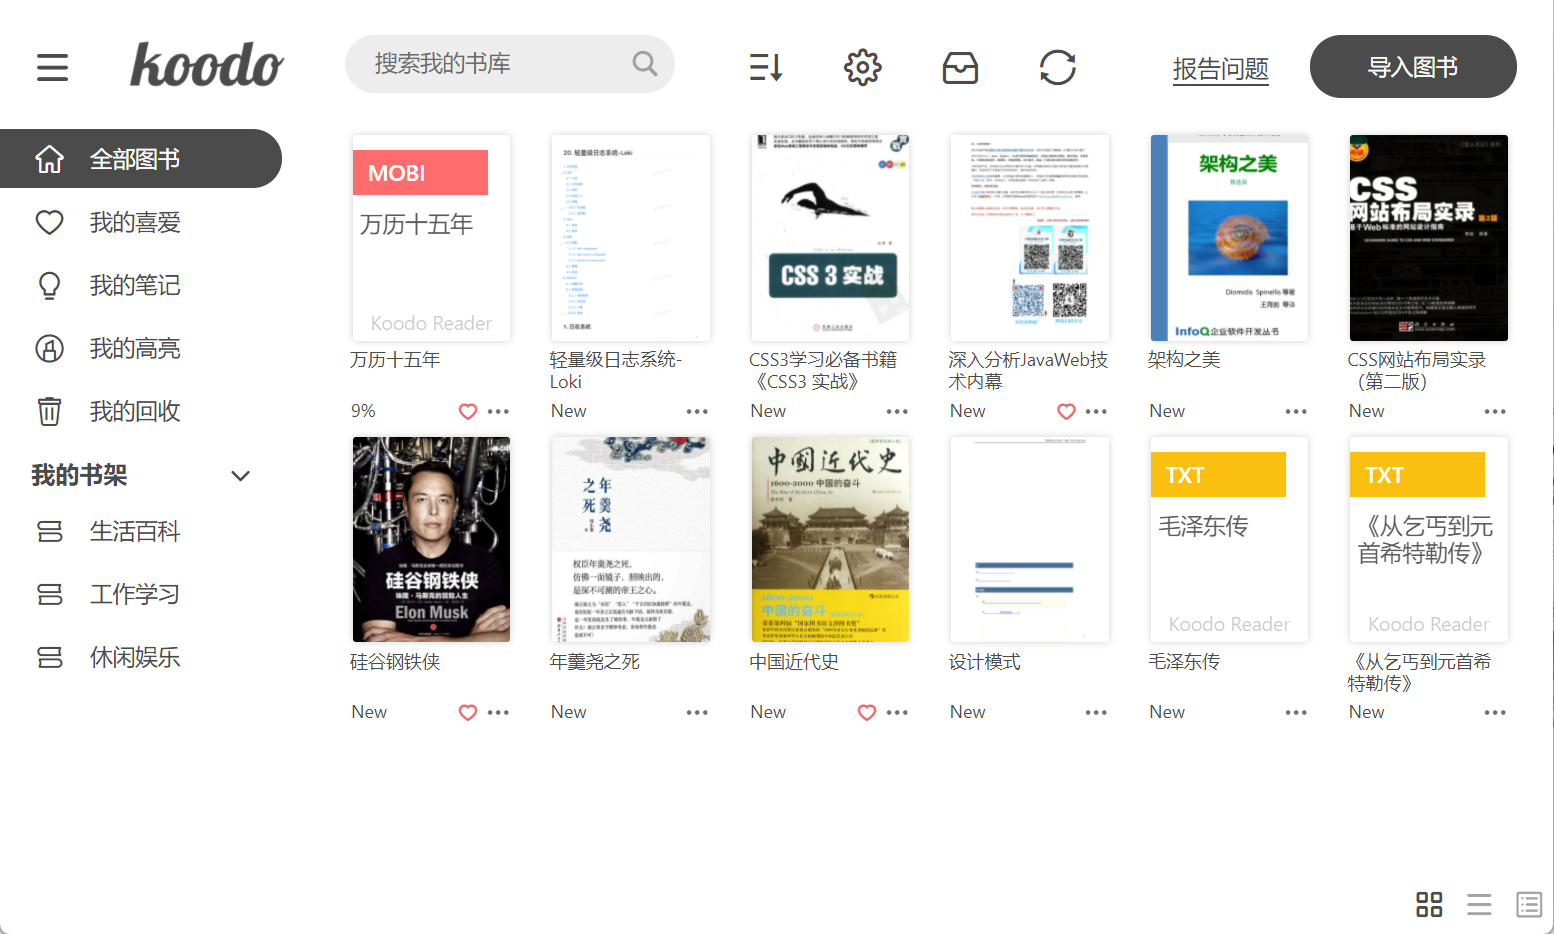Collapse the 我的书架 section
The height and width of the screenshot is (934, 1554).
[240, 476]
